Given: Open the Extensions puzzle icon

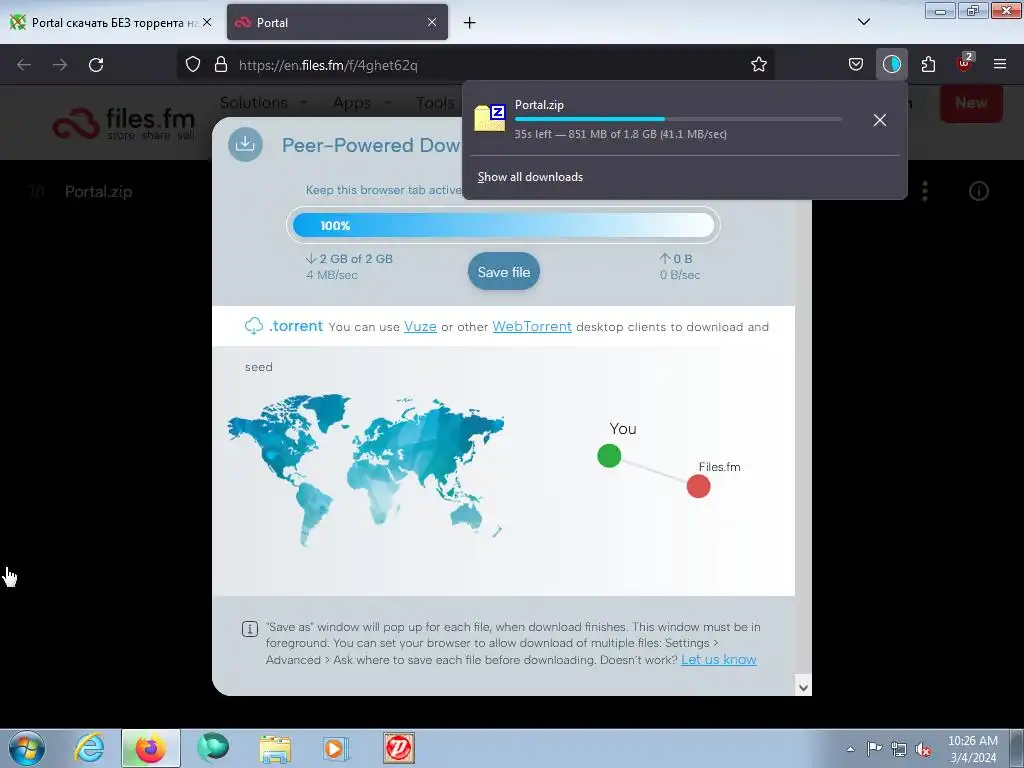Looking at the screenshot, I should [x=928, y=65].
